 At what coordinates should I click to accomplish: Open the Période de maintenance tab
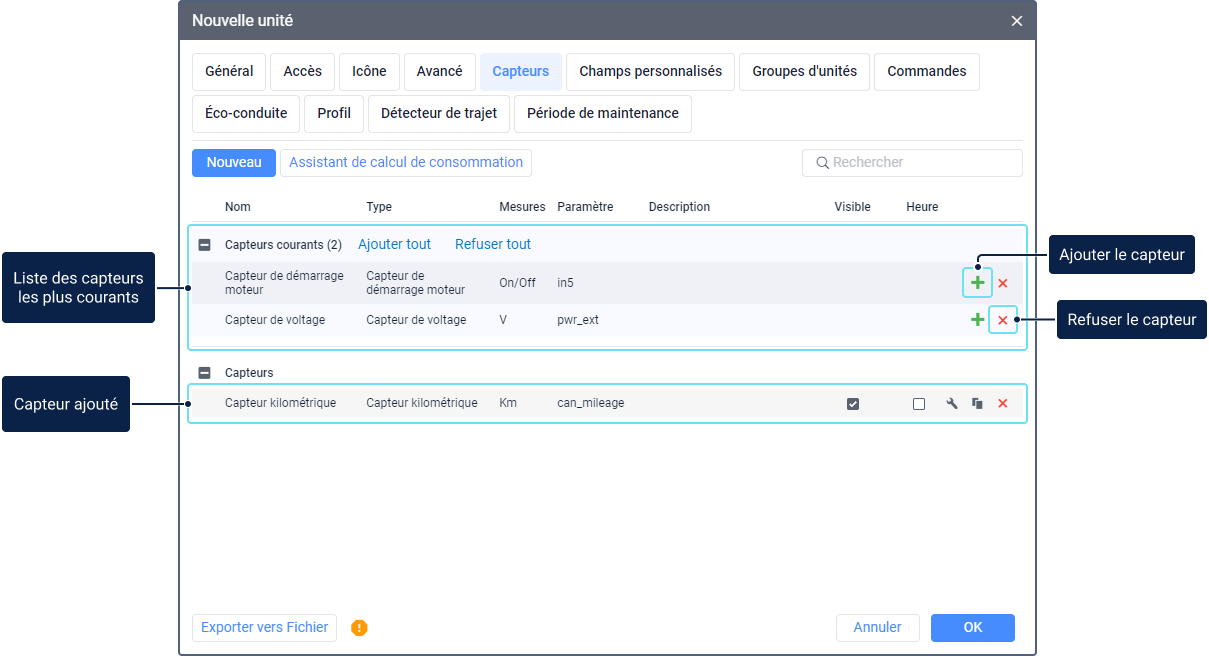[x=602, y=114]
